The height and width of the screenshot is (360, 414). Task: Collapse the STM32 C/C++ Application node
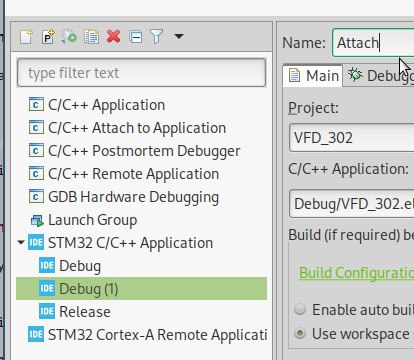click(x=21, y=242)
